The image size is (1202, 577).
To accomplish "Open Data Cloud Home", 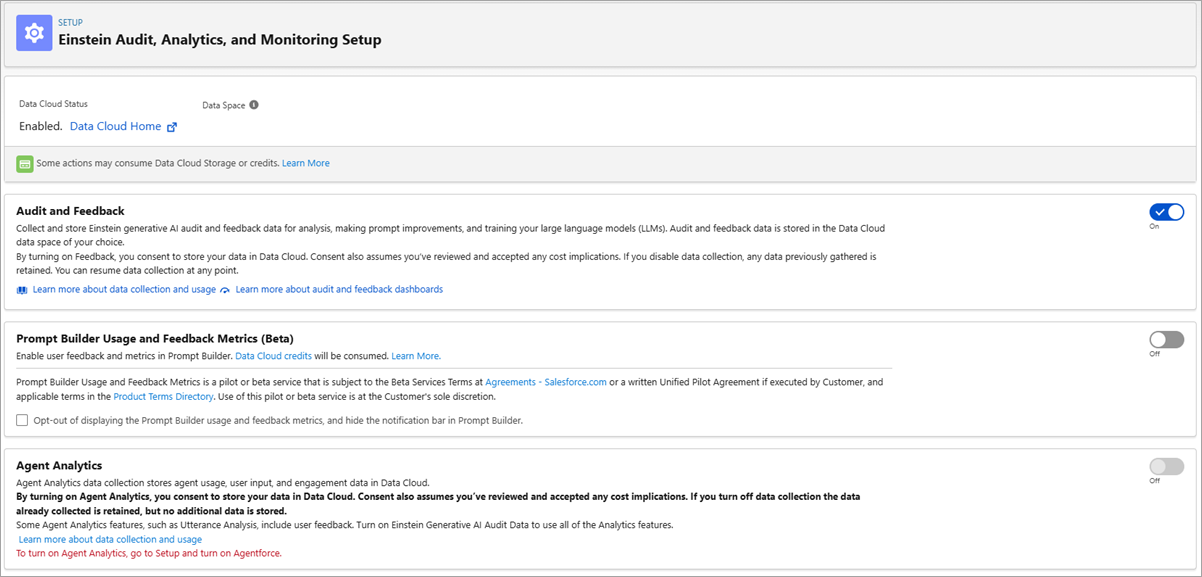I will point(115,125).
